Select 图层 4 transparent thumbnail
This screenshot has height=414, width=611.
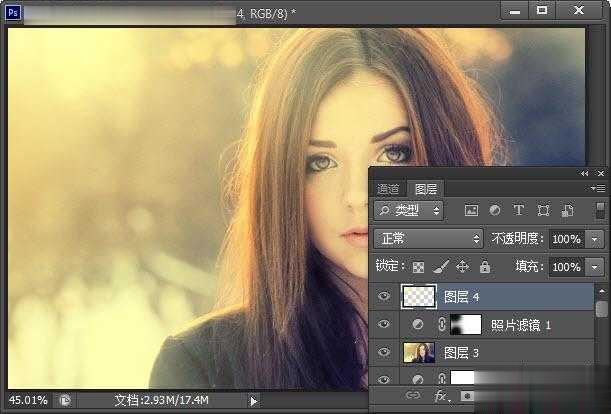click(419, 296)
